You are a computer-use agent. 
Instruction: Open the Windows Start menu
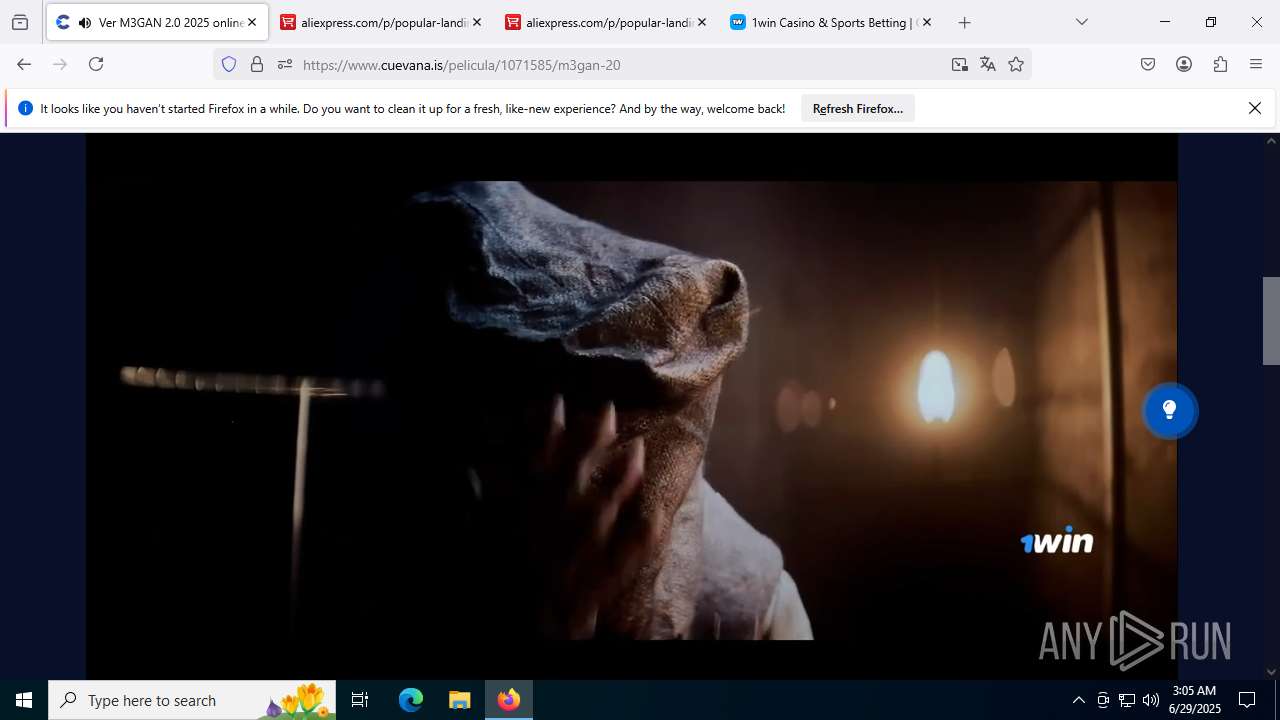[24, 700]
